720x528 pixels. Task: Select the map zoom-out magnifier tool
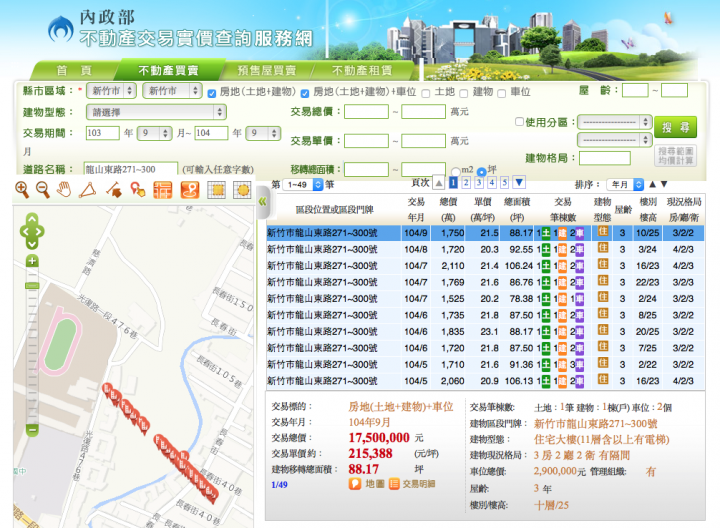point(43,190)
